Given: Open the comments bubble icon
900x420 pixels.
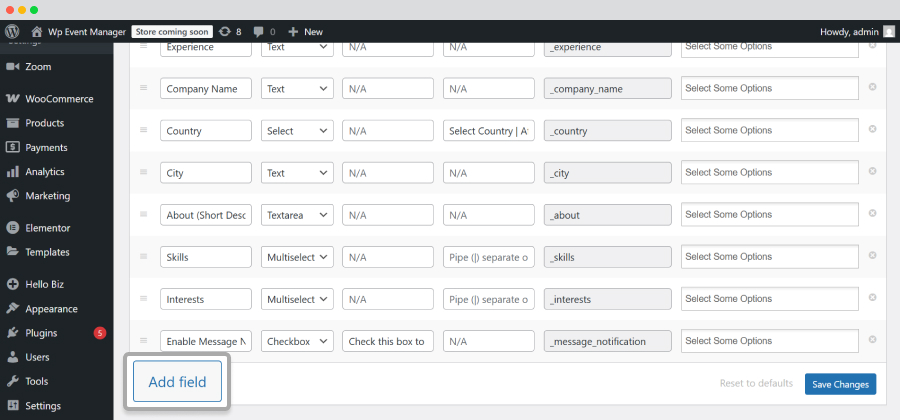Looking at the screenshot, I should click(x=259, y=32).
